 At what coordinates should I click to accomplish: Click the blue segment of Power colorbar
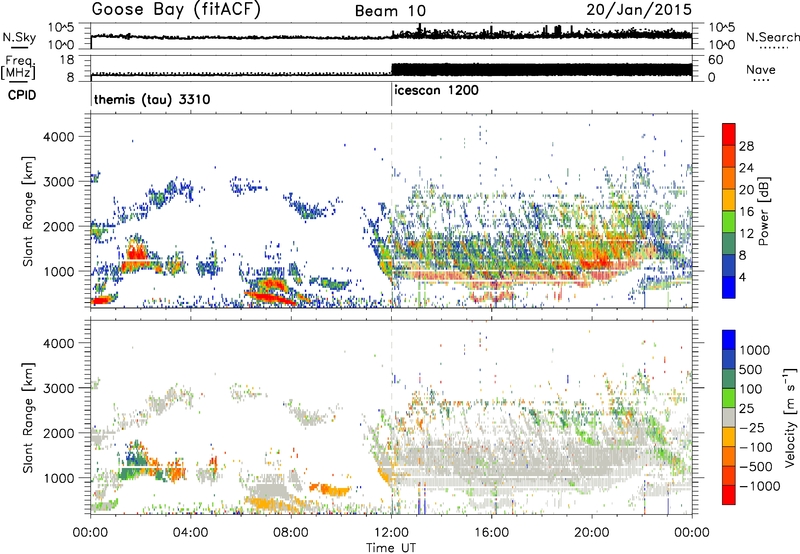click(x=729, y=287)
